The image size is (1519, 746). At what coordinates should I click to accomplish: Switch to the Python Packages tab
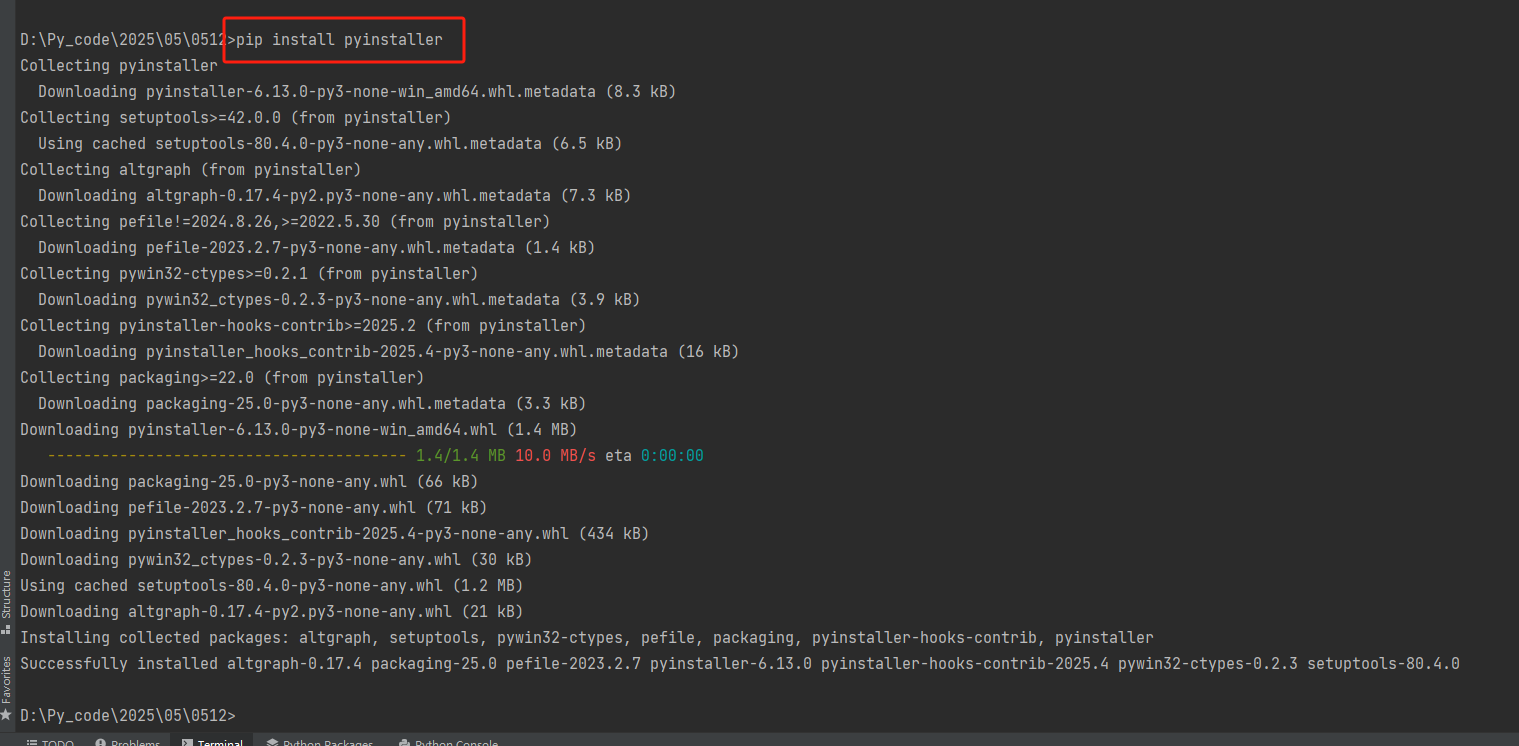(x=320, y=742)
